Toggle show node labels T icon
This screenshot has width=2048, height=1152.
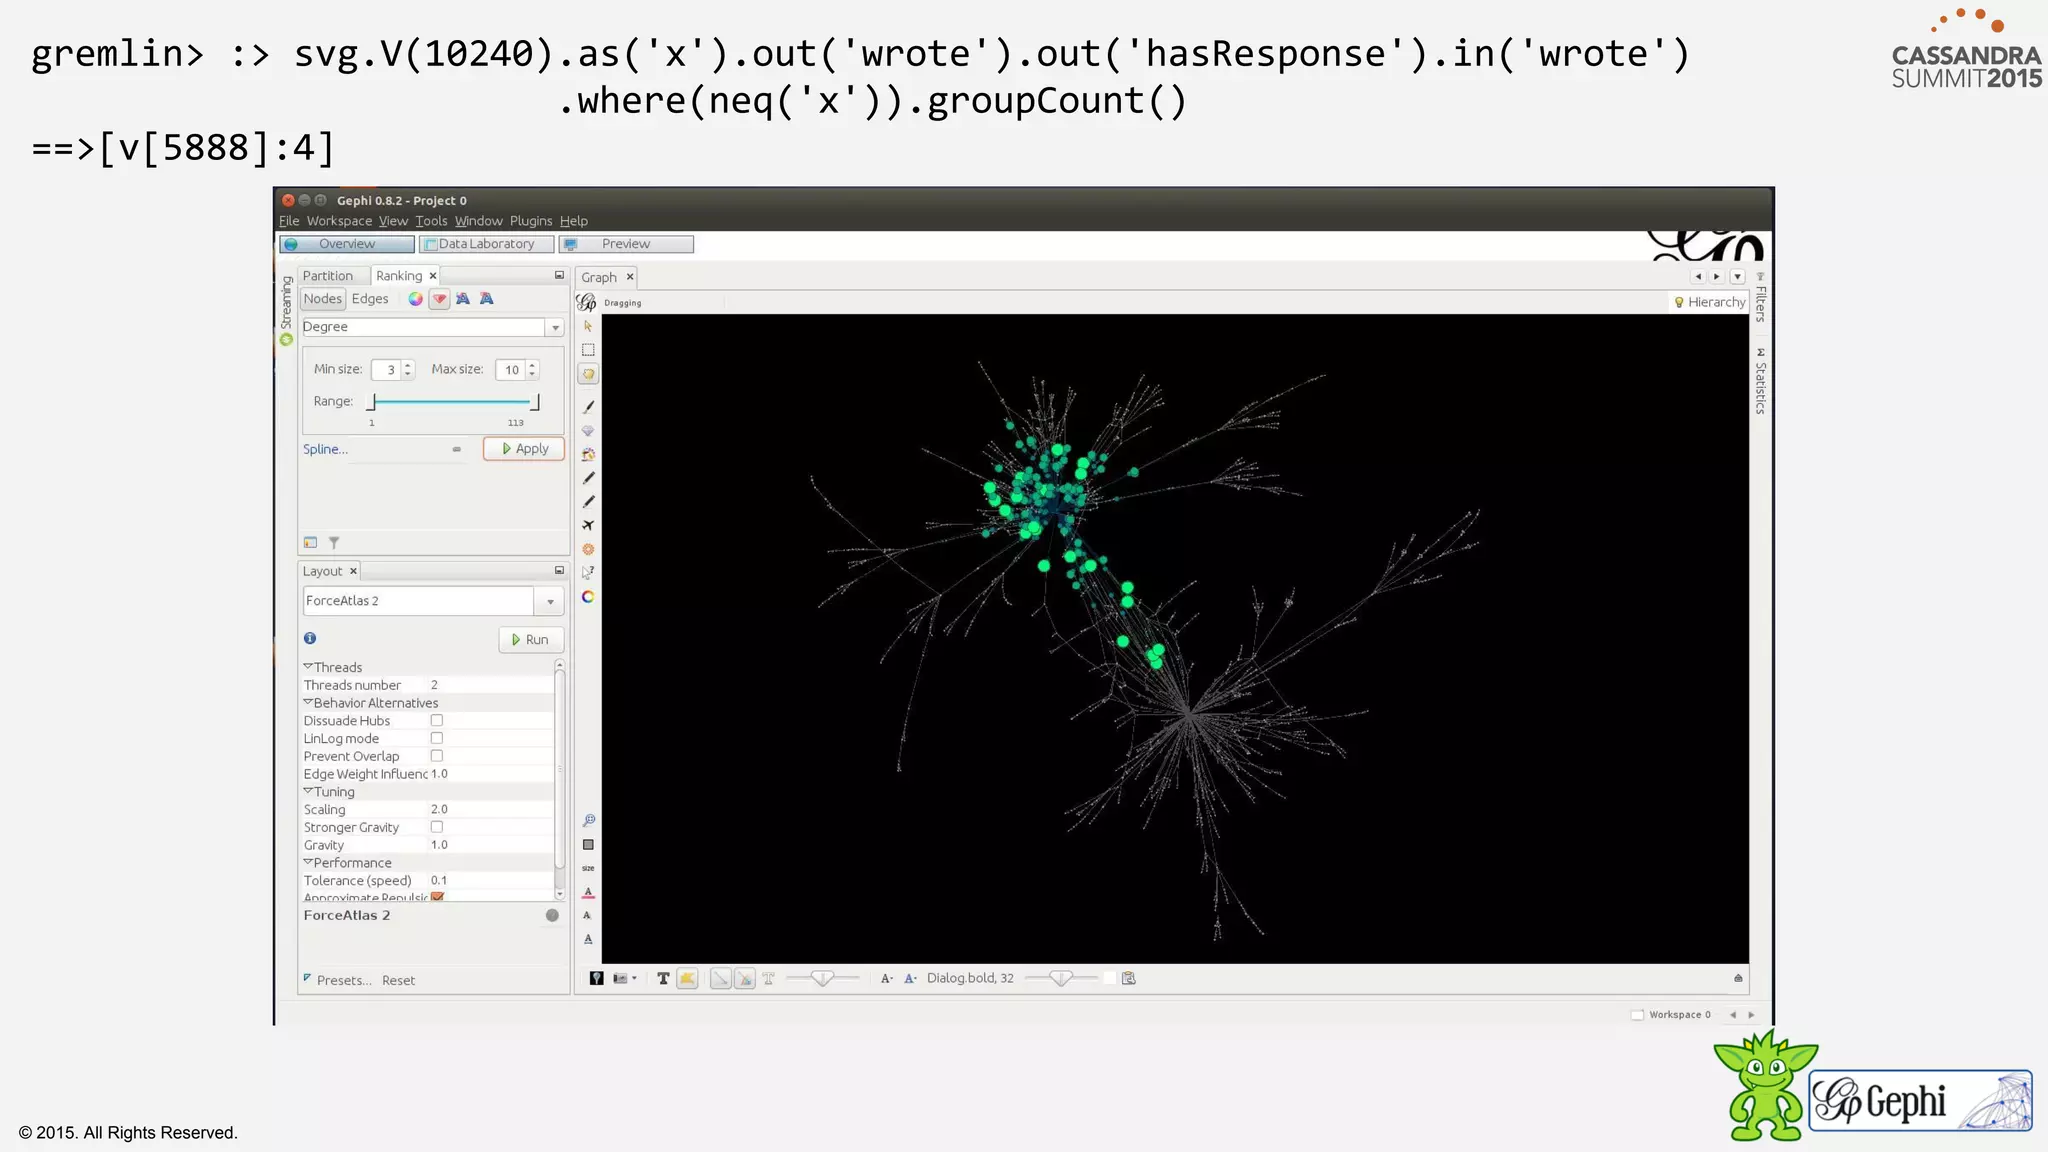click(x=663, y=979)
